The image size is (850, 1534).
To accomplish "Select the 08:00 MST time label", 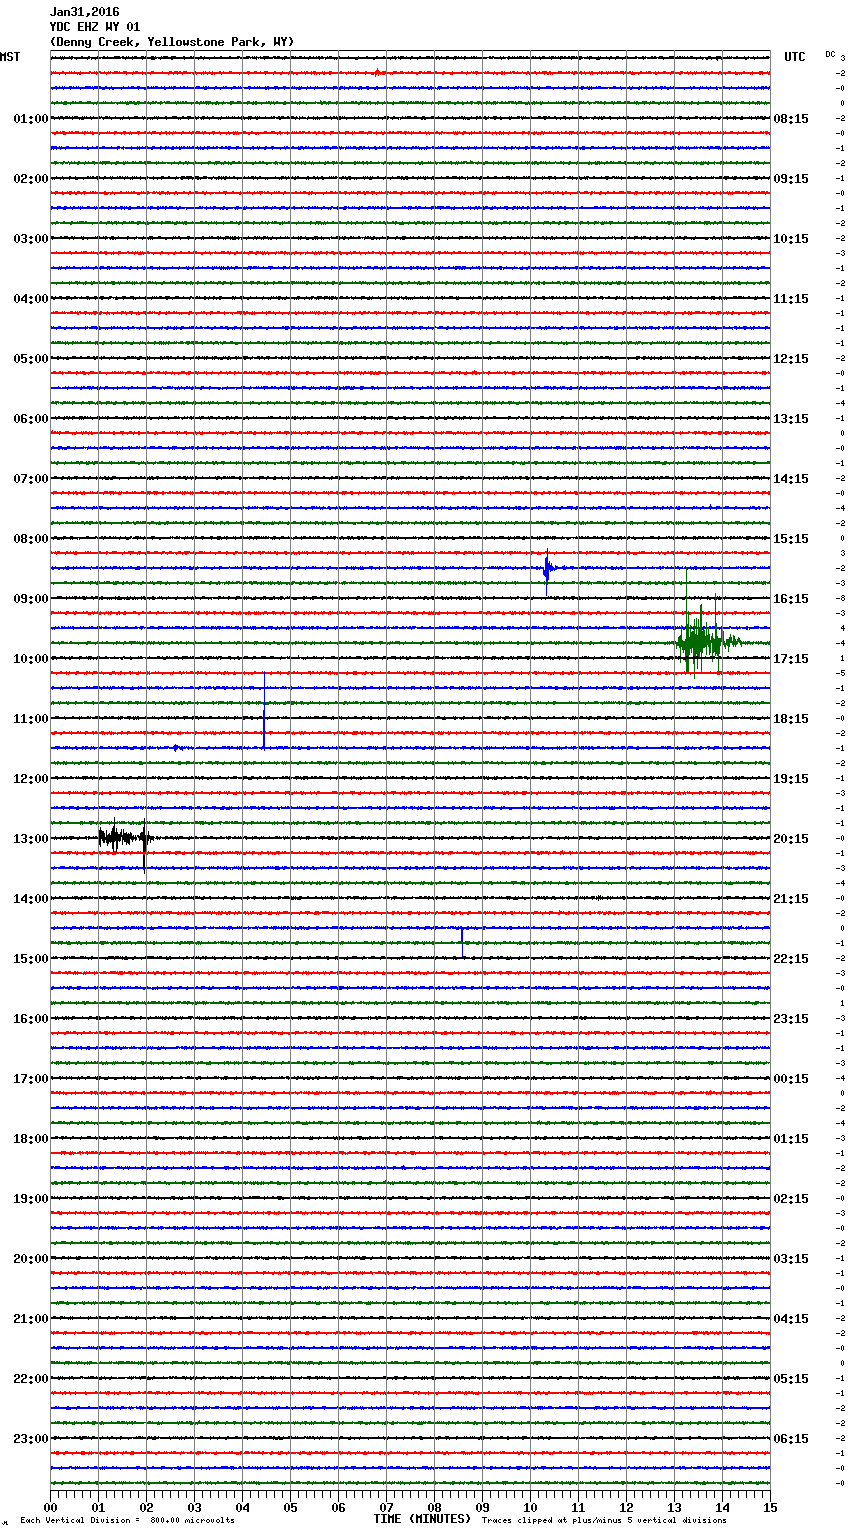I will click(31, 539).
